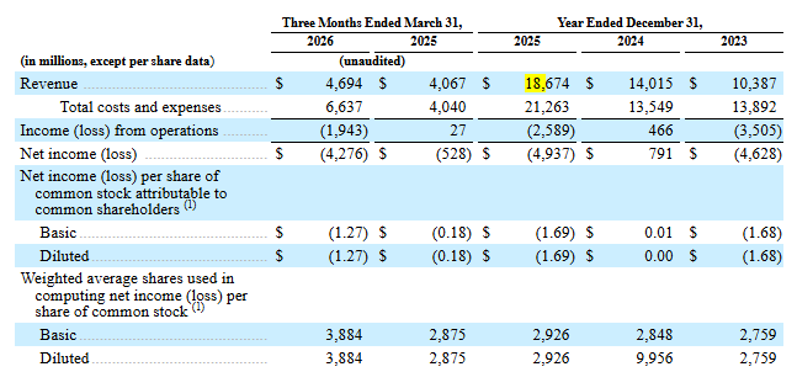Select the (unaudited) label
Viewport: 797px width, 372px height.
point(372,61)
